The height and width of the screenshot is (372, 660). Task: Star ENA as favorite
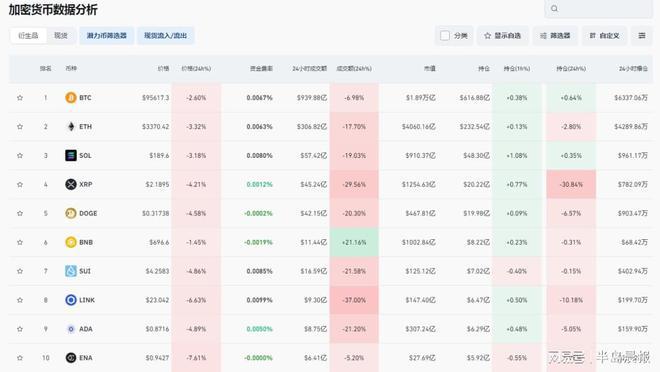[20, 358]
